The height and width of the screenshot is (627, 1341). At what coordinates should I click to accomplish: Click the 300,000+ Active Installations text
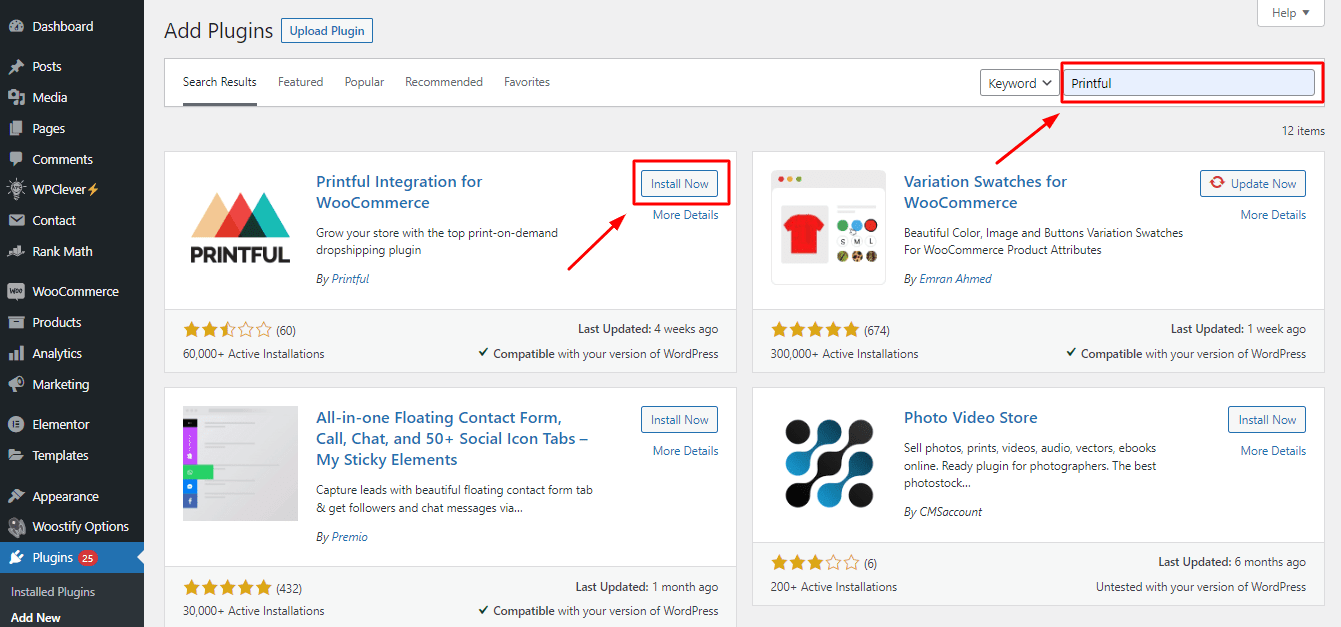coord(844,353)
